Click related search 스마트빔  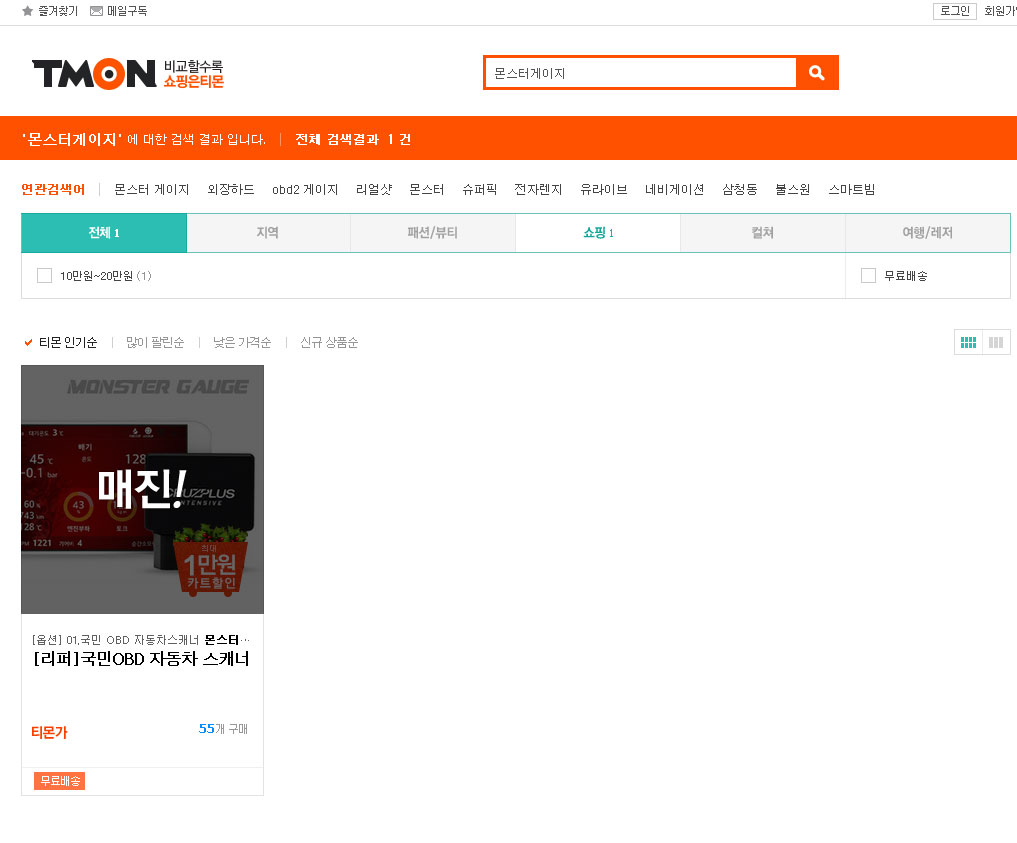(852, 189)
